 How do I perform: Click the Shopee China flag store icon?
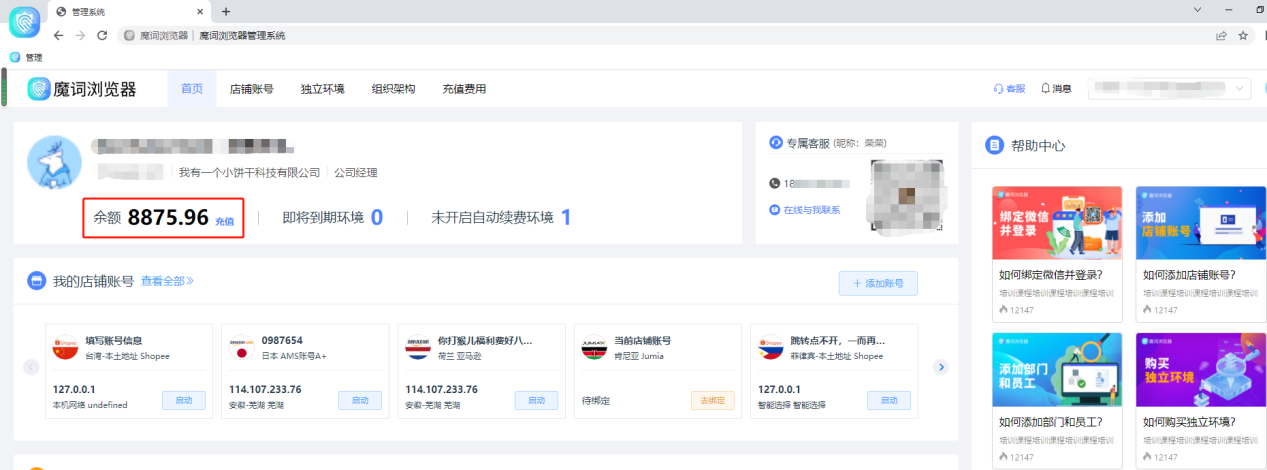click(65, 347)
